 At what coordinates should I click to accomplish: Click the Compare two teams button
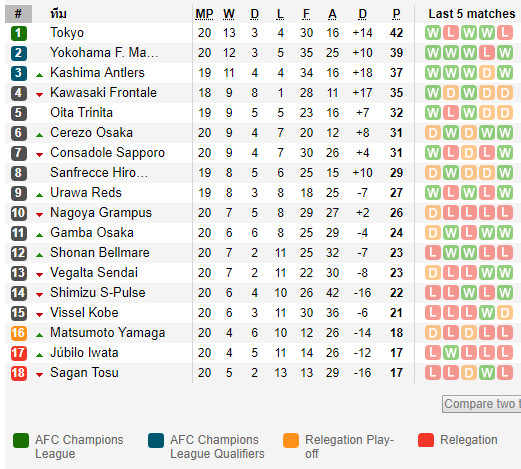(482, 404)
